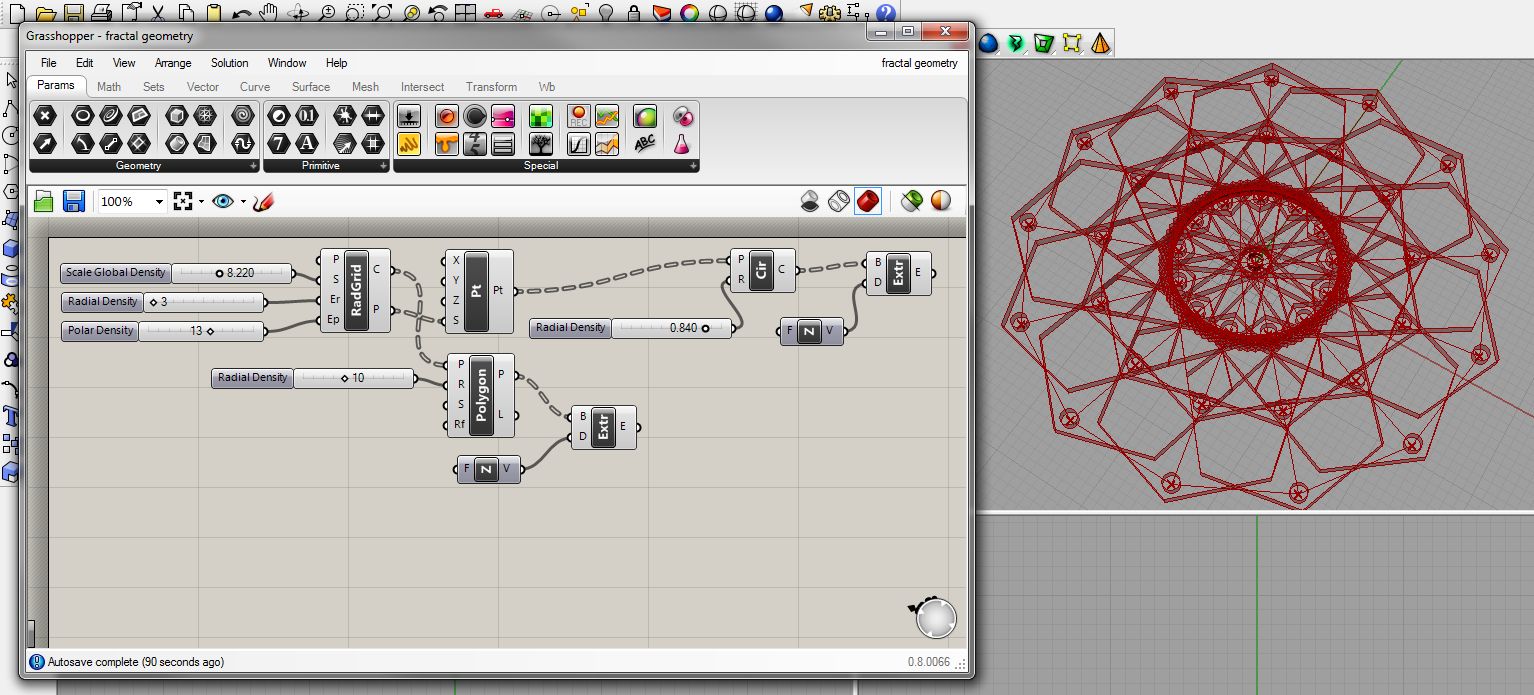Select the Integer primitive icon showing 7
Screen dimensions: 1534x695
coord(279,143)
